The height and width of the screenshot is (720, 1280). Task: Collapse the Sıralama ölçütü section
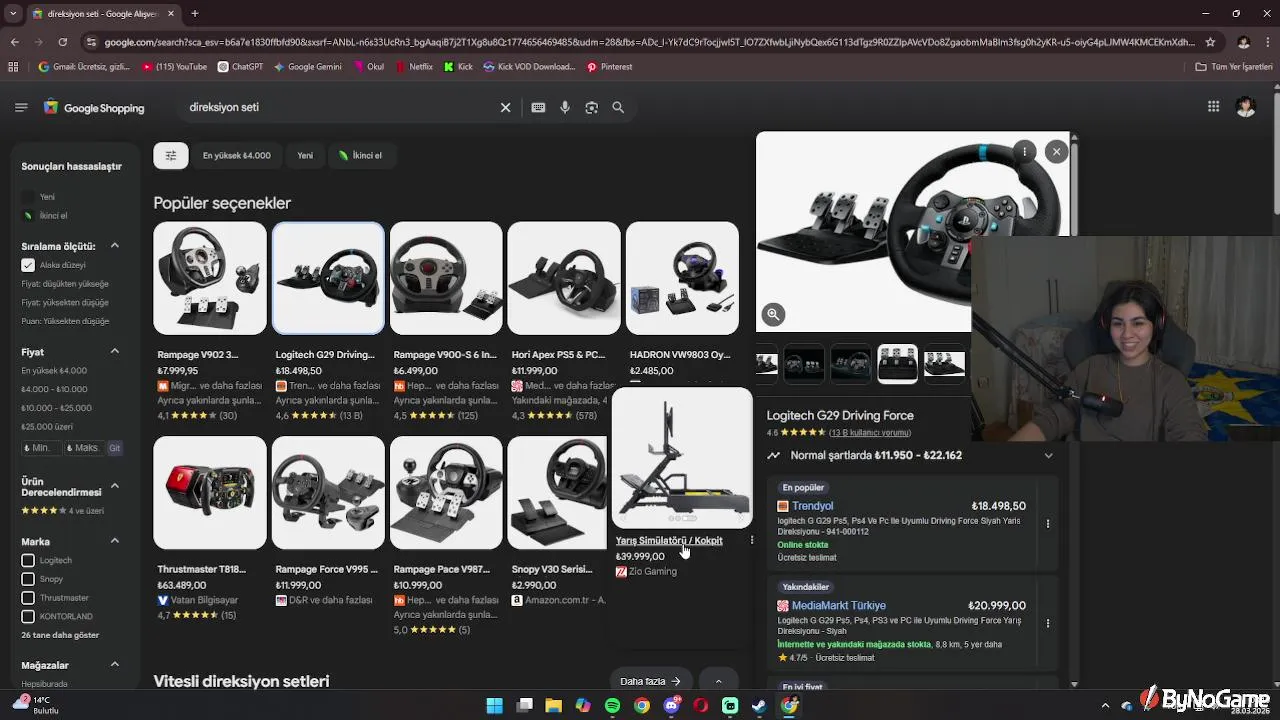click(114, 246)
